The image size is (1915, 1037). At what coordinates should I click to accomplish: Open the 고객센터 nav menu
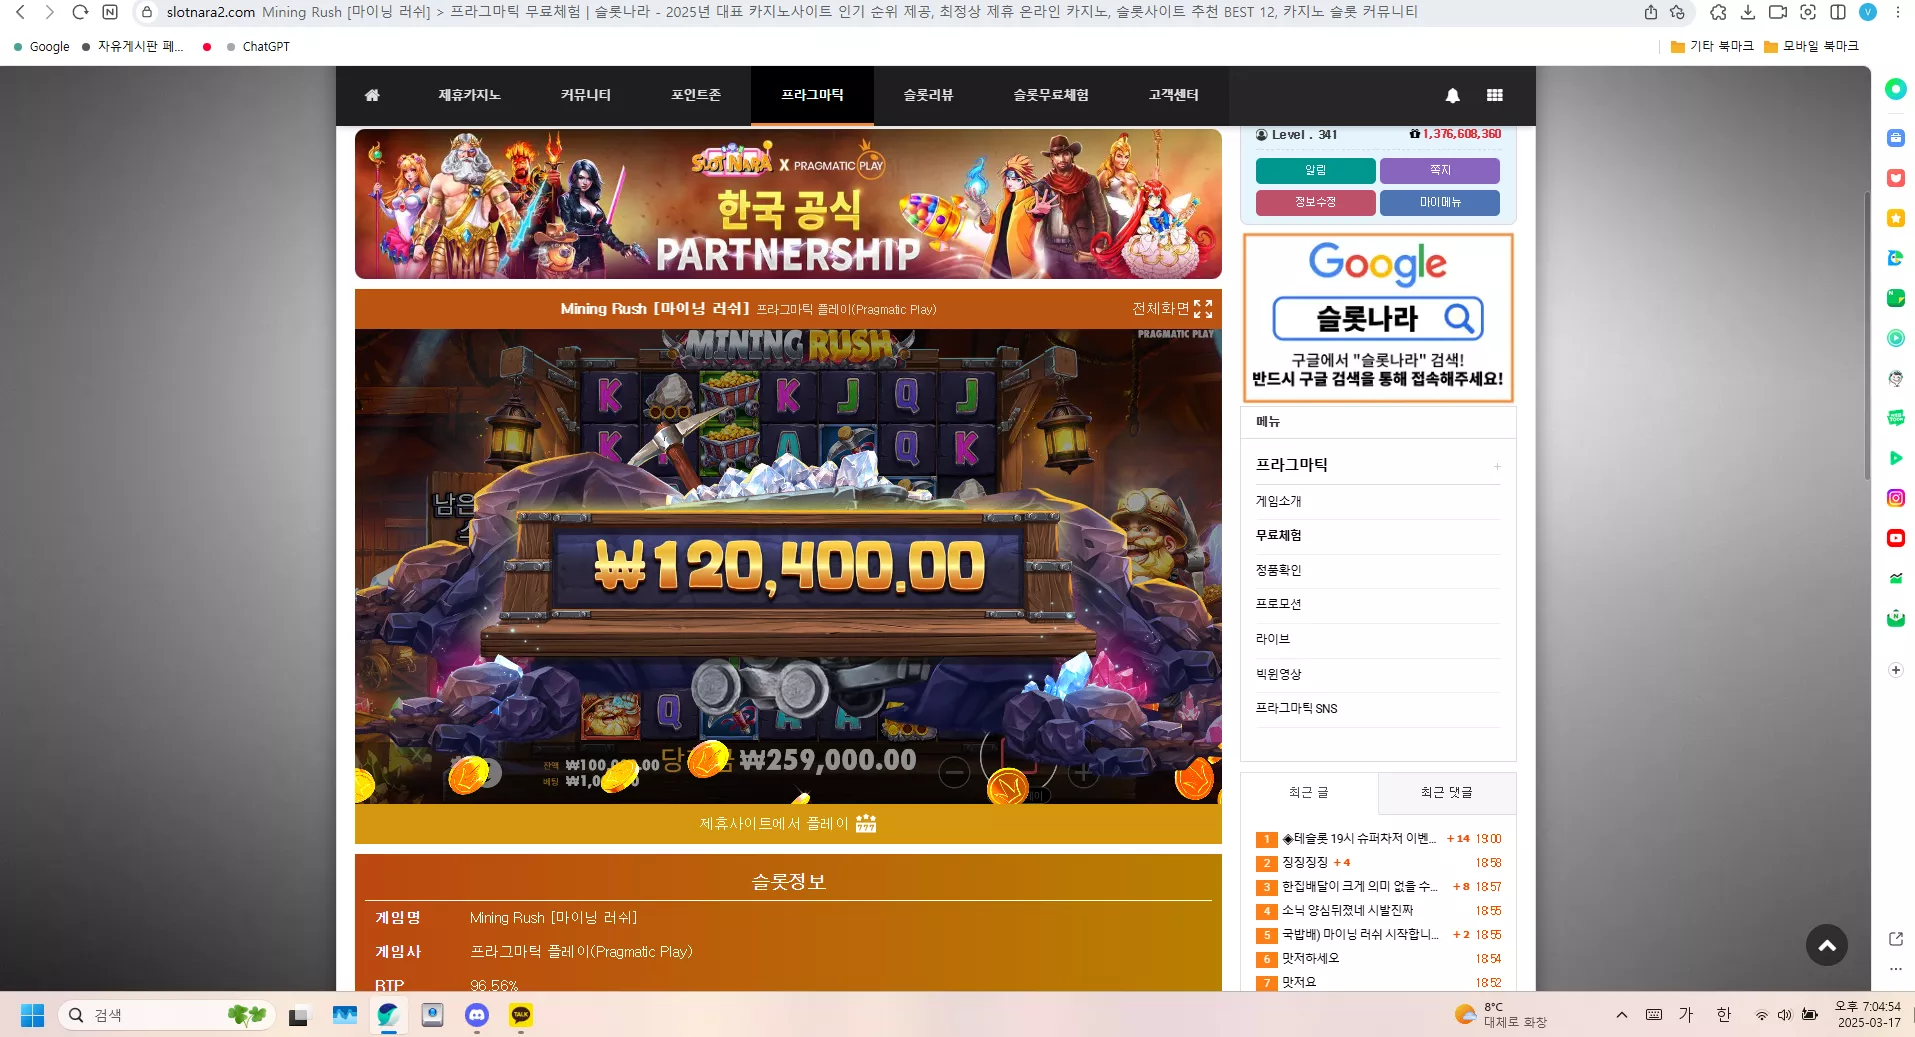click(x=1174, y=95)
